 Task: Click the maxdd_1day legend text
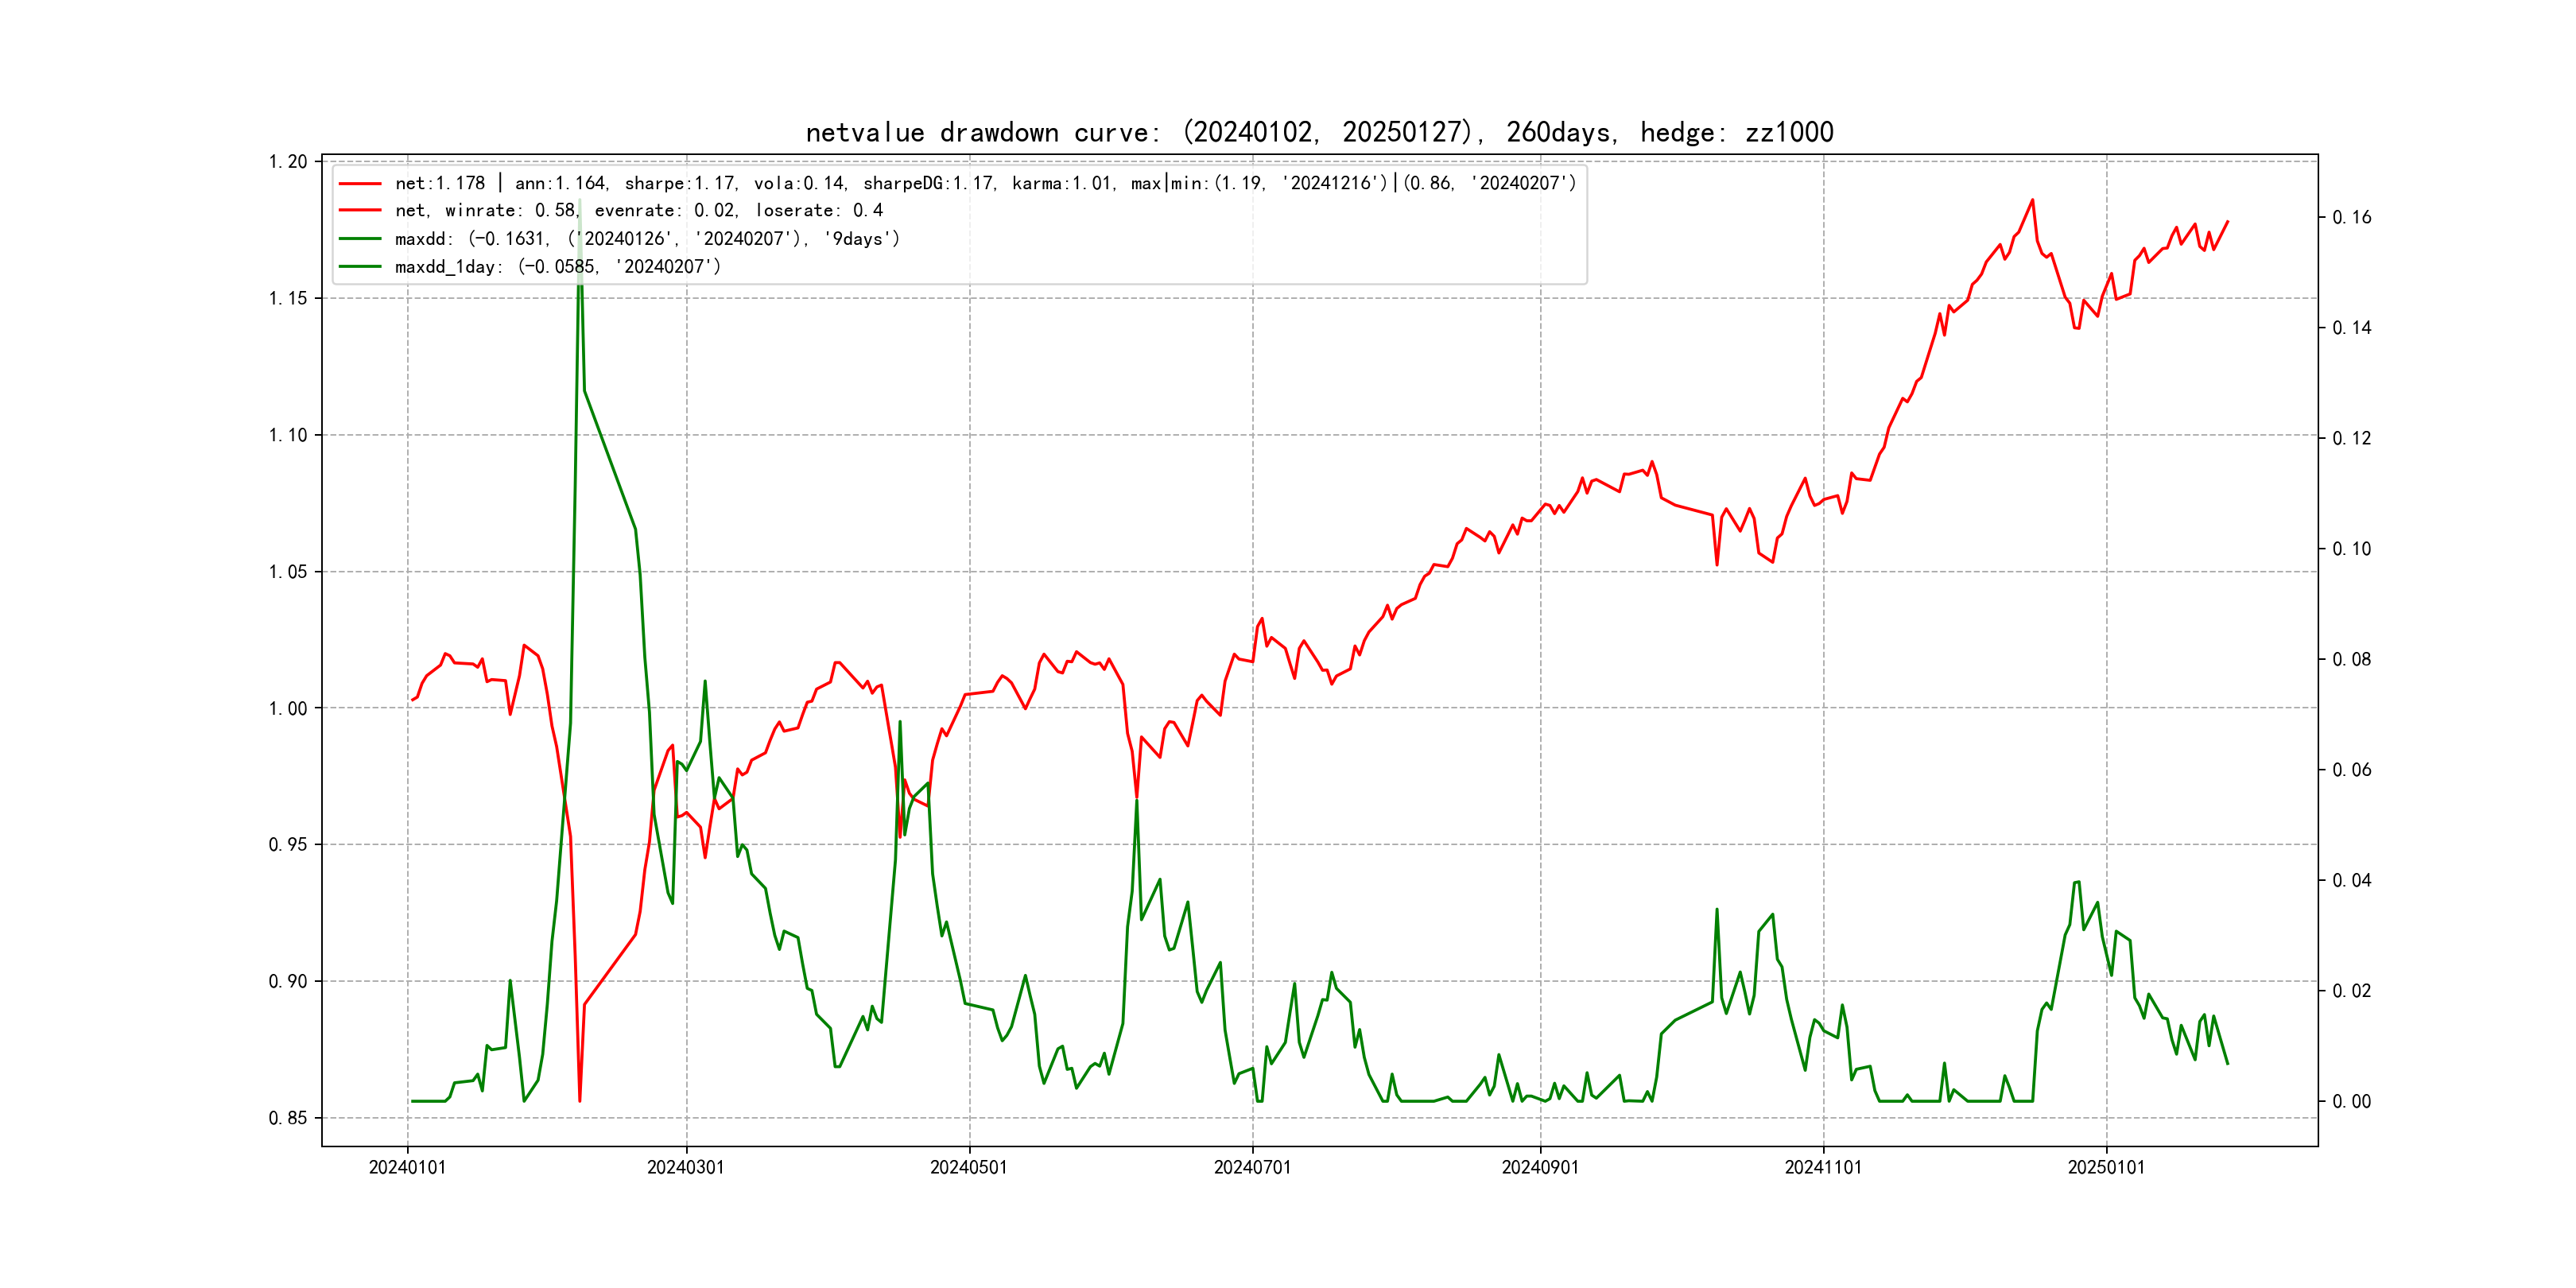[x=557, y=267]
